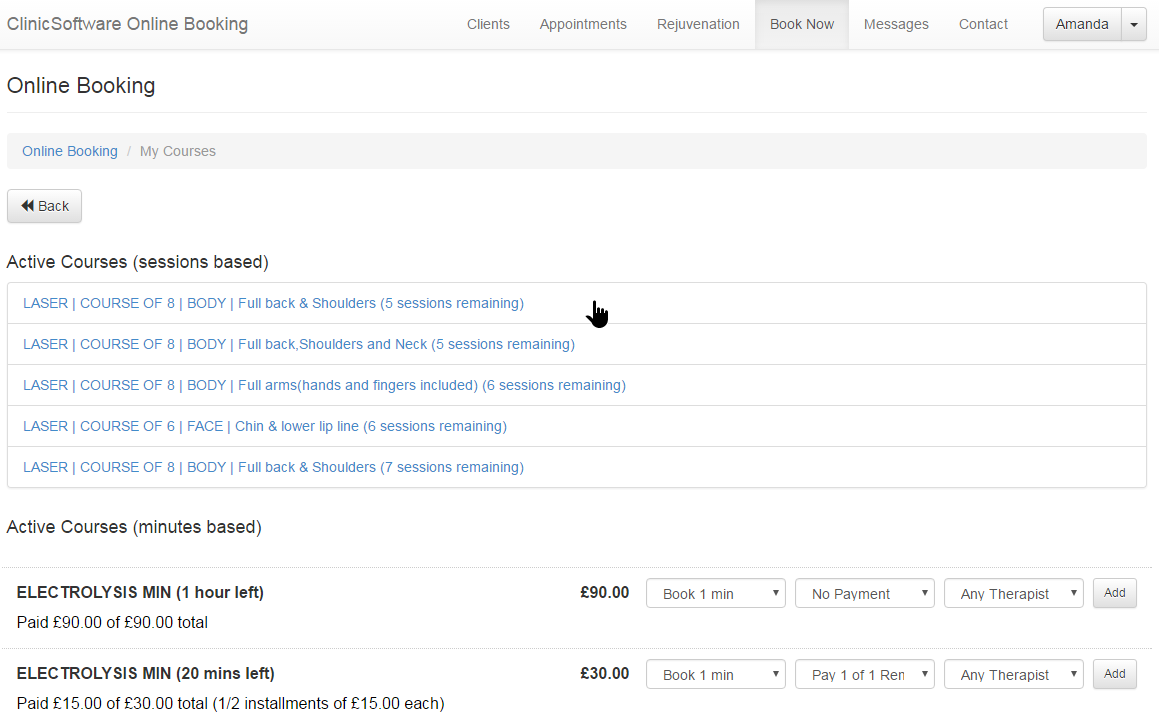Open the Messages page

pyautogui.click(x=896, y=25)
